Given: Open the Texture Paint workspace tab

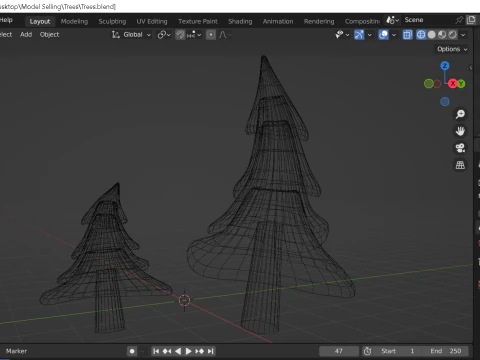Looking at the screenshot, I should point(198,21).
